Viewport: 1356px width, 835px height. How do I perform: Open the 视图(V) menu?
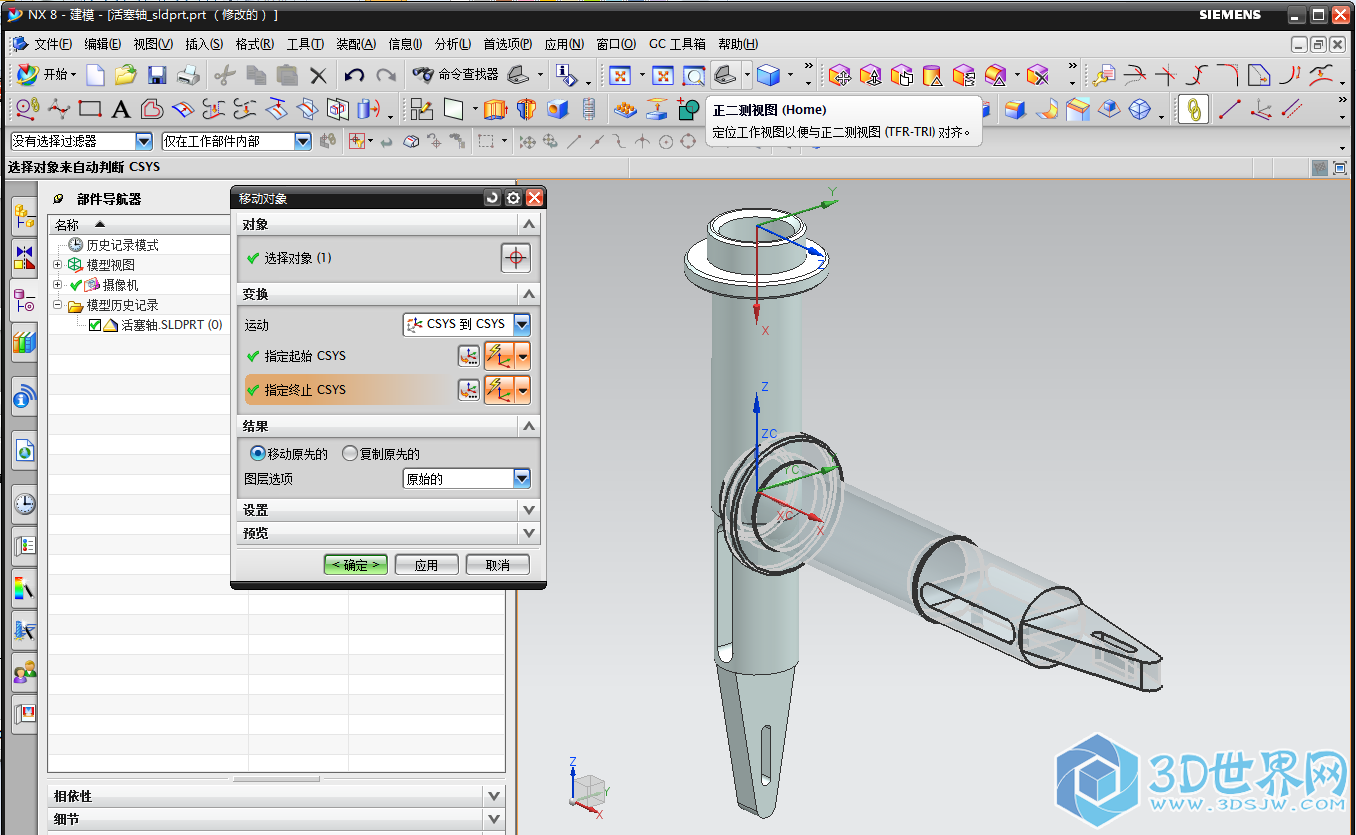pyautogui.click(x=153, y=44)
